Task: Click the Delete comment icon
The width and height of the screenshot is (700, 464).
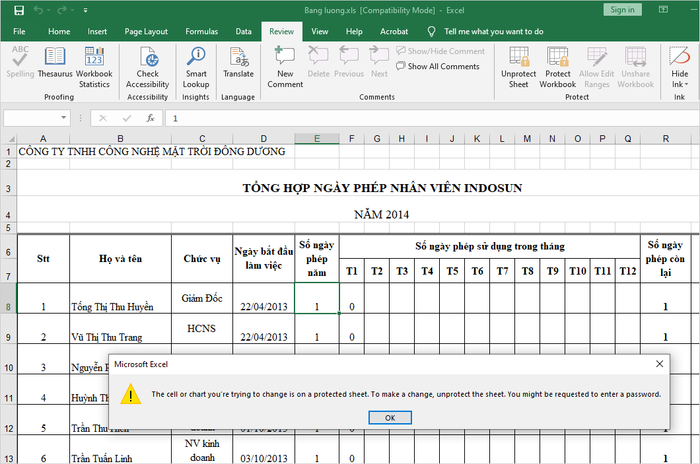Action: coord(318,63)
